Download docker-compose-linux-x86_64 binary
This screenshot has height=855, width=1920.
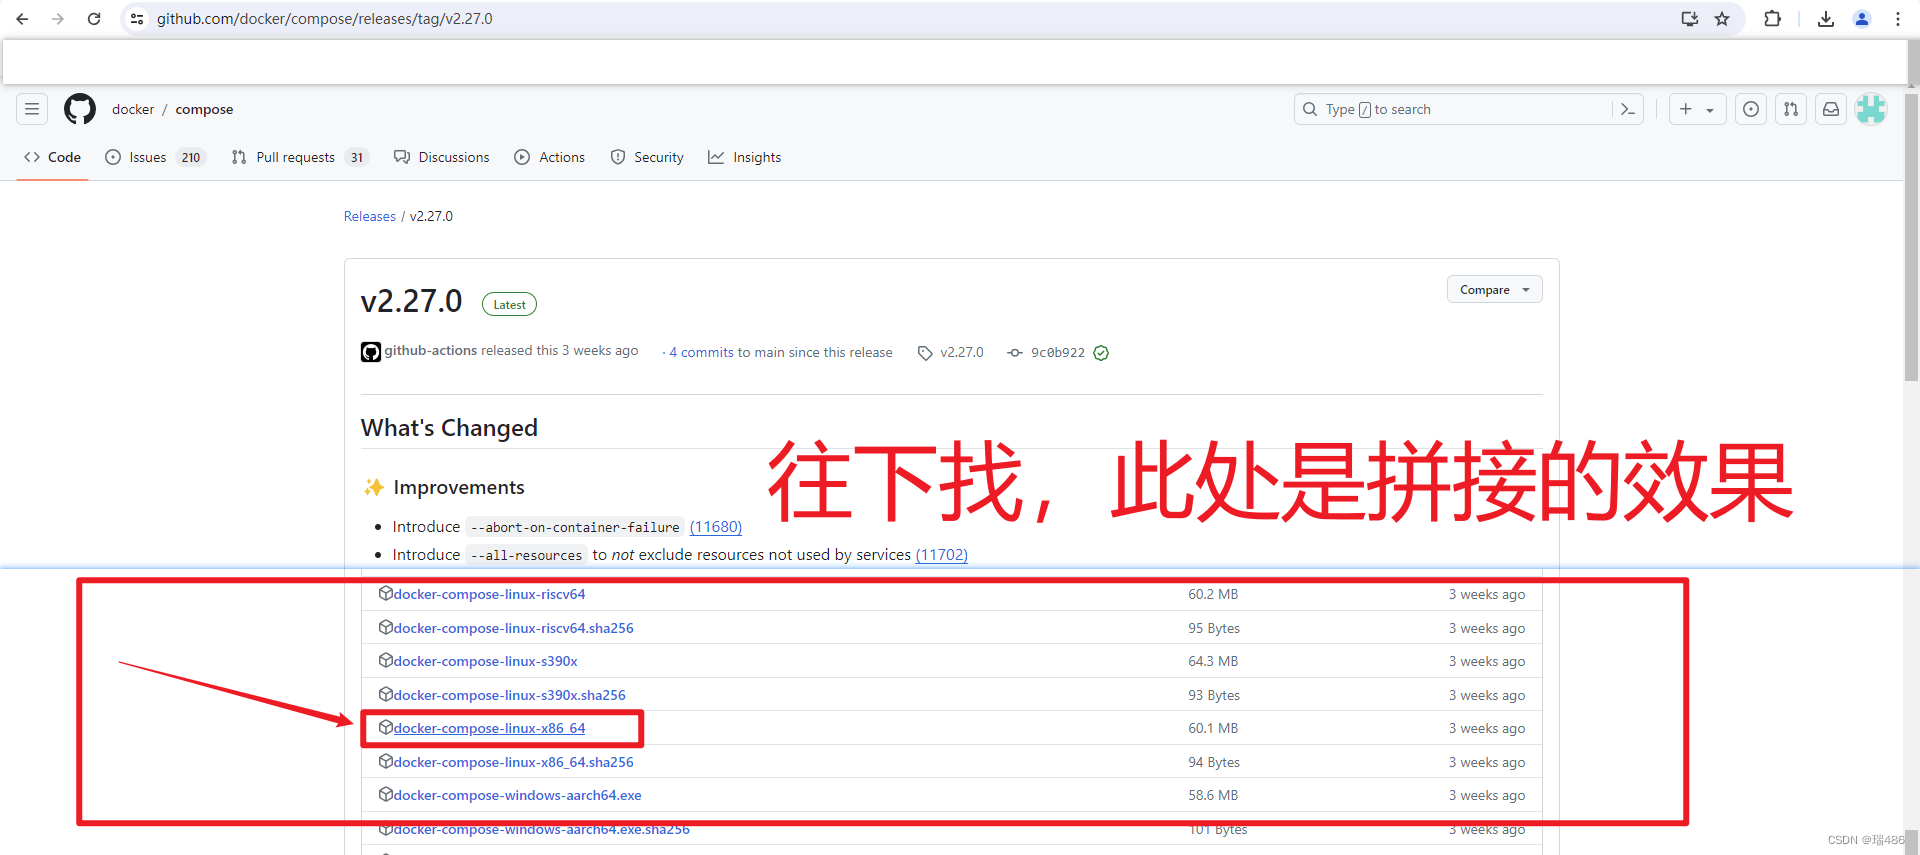[x=489, y=728]
